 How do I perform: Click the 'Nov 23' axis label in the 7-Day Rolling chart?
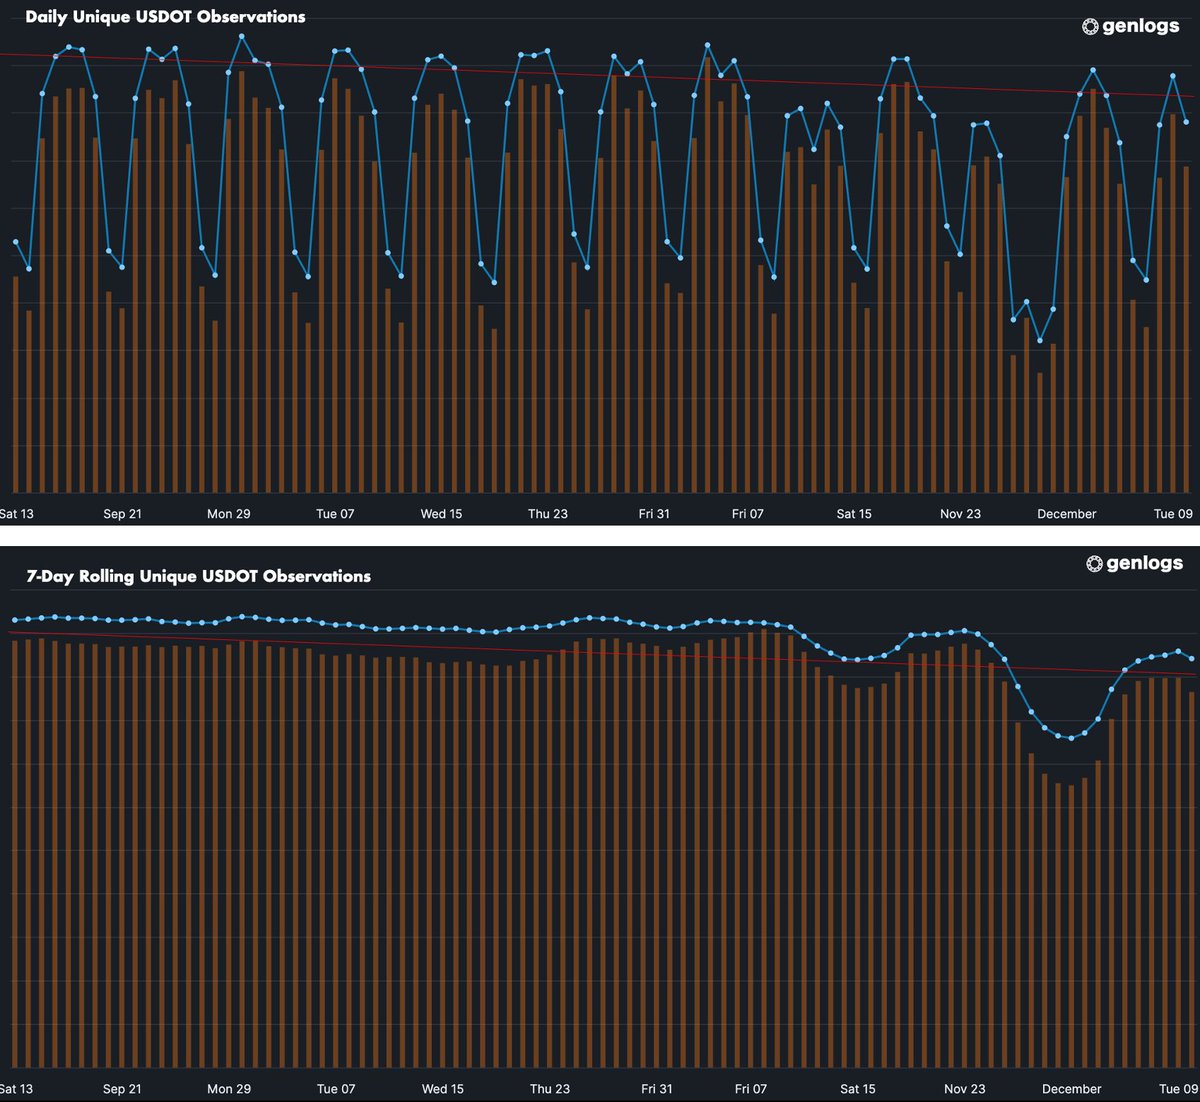[965, 1089]
